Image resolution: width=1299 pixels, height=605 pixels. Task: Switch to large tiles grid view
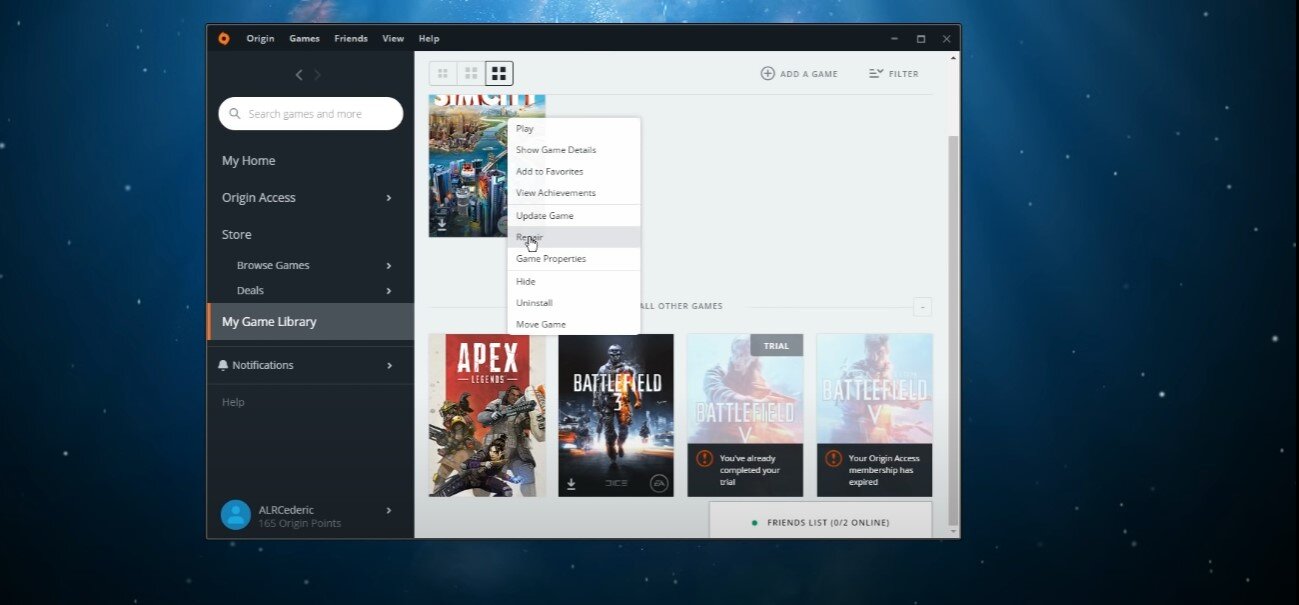[x=499, y=73]
